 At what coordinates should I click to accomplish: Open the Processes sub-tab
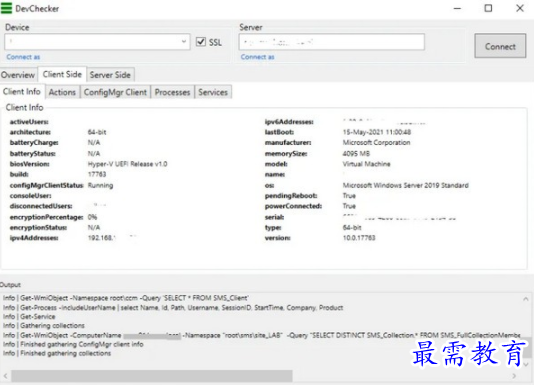click(172, 92)
